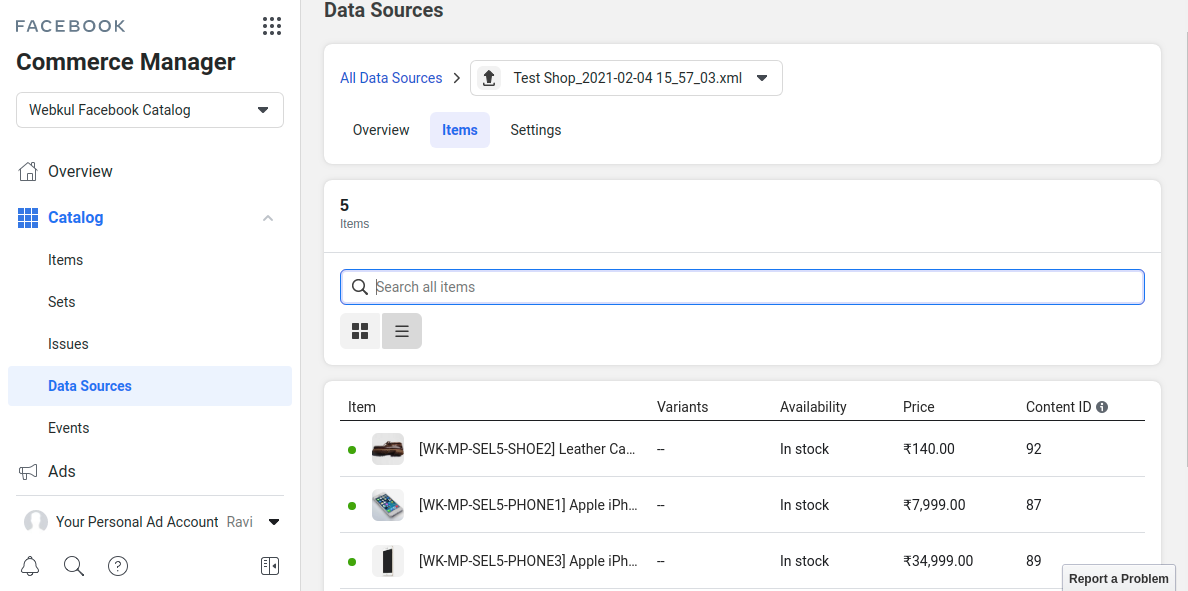1188x591 pixels.
Task: Click the All Data Sources link
Action: click(x=391, y=78)
